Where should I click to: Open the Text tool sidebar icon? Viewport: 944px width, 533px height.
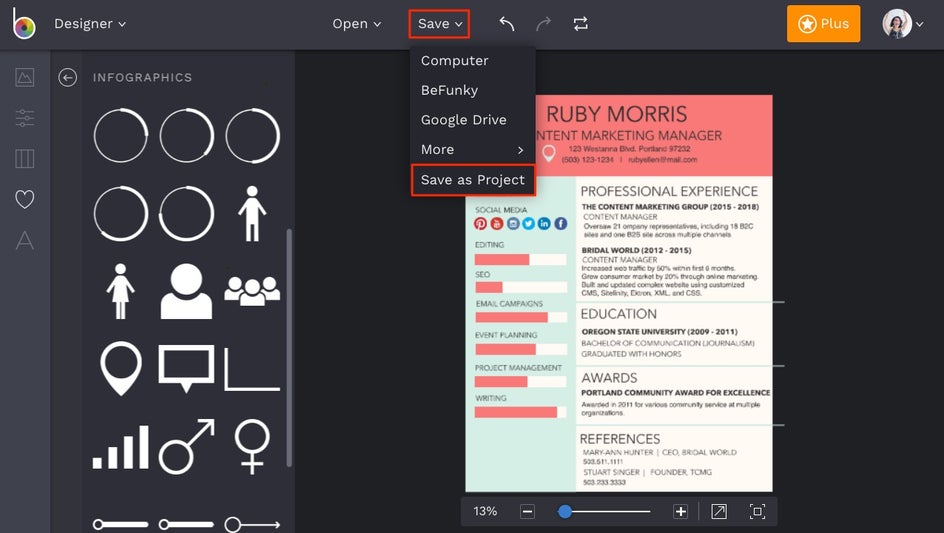pyautogui.click(x=25, y=240)
